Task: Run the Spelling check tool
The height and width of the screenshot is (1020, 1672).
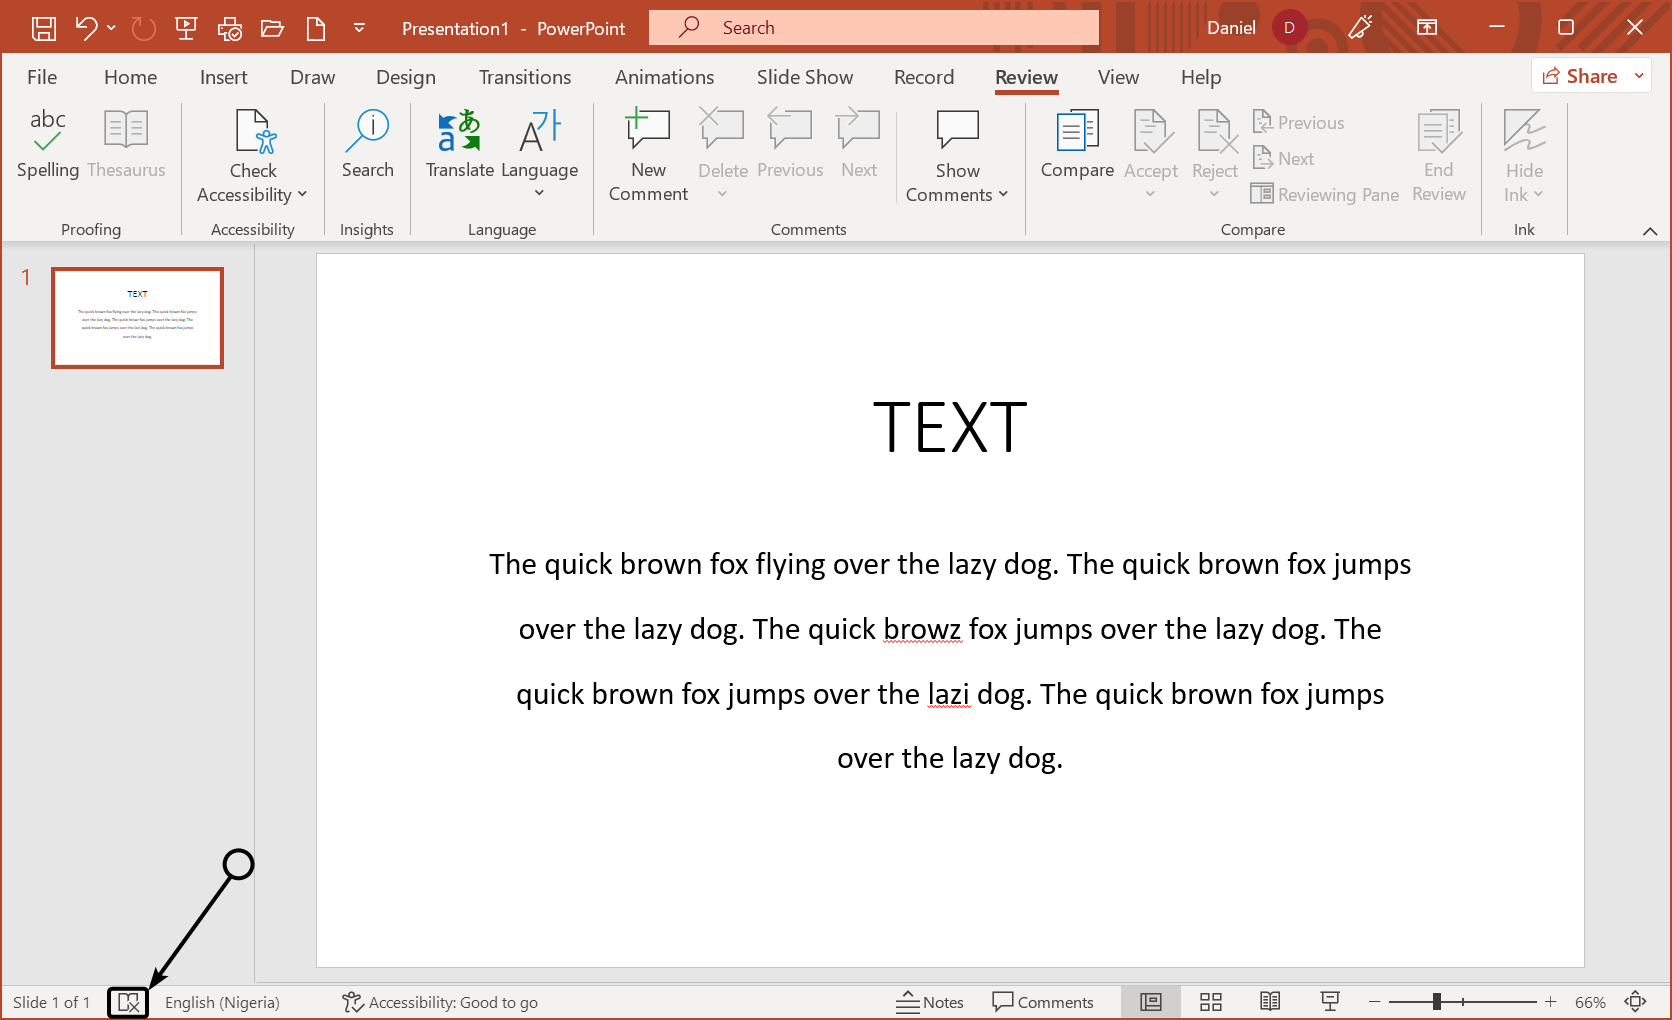Action: pyautogui.click(x=47, y=144)
